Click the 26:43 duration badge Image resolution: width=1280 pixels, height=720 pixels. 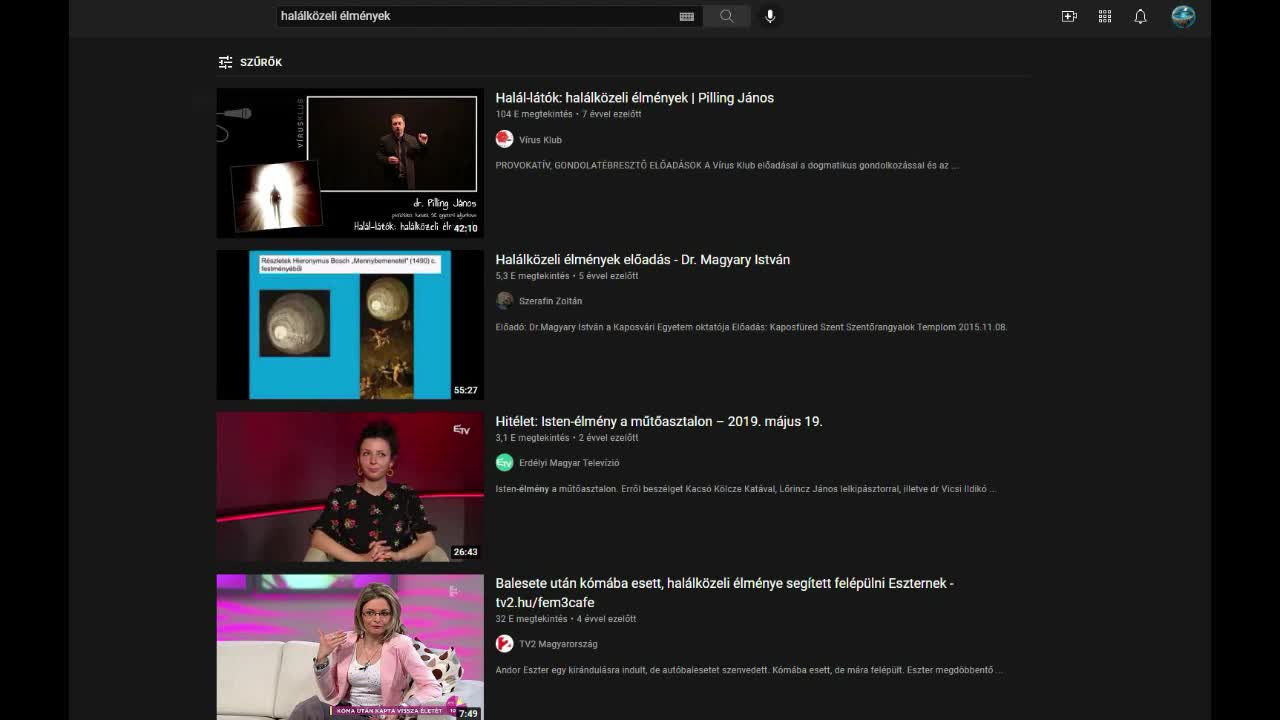(466, 552)
